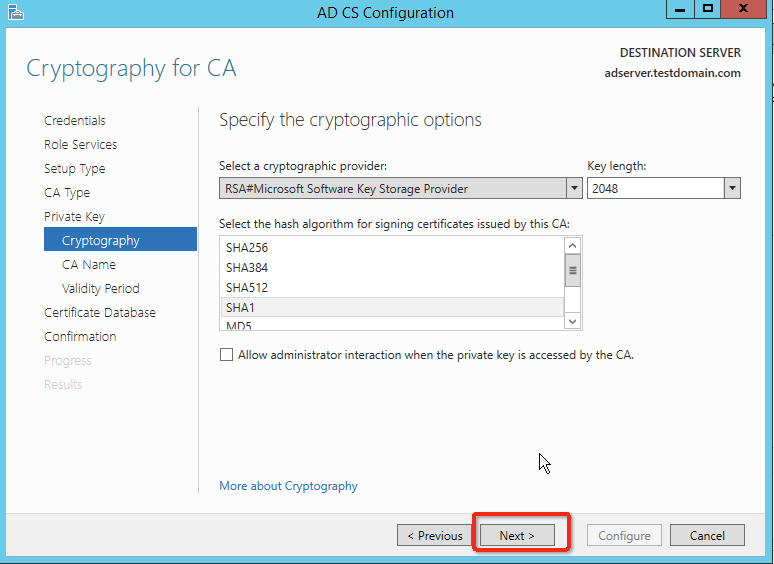
Task: Go to the Credentials step
Action: (75, 121)
